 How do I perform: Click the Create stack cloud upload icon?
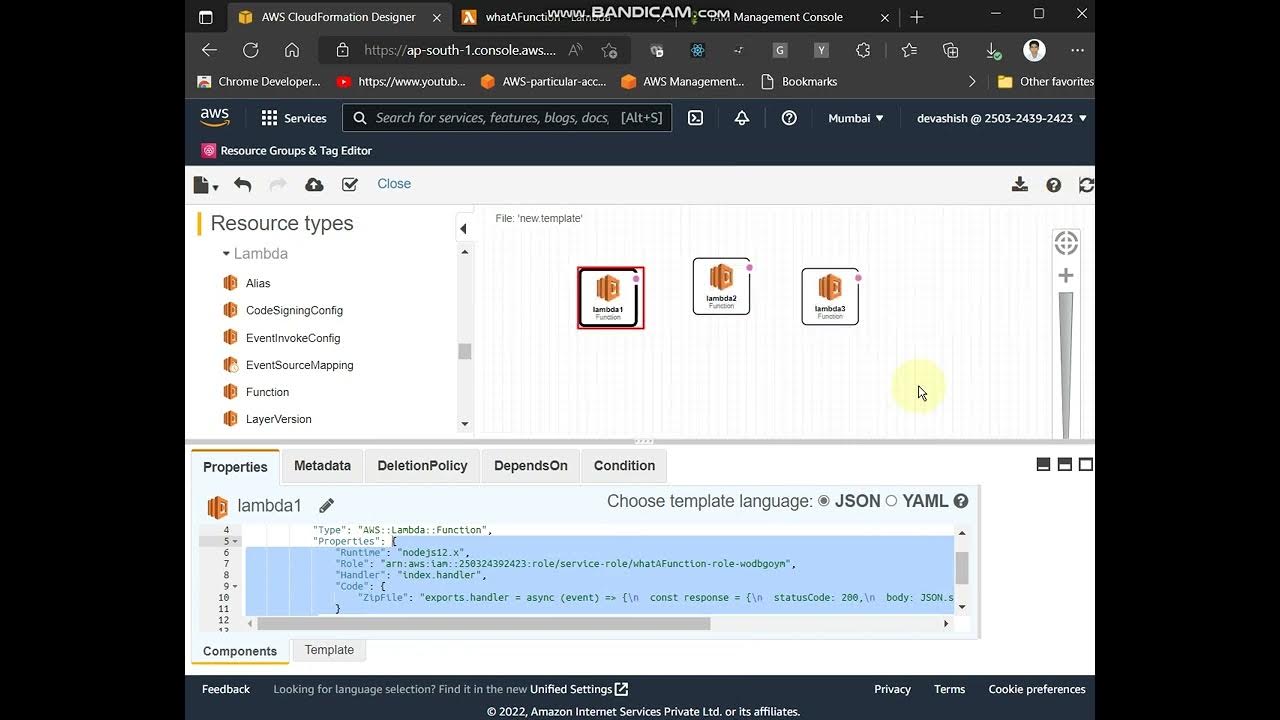click(314, 184)
